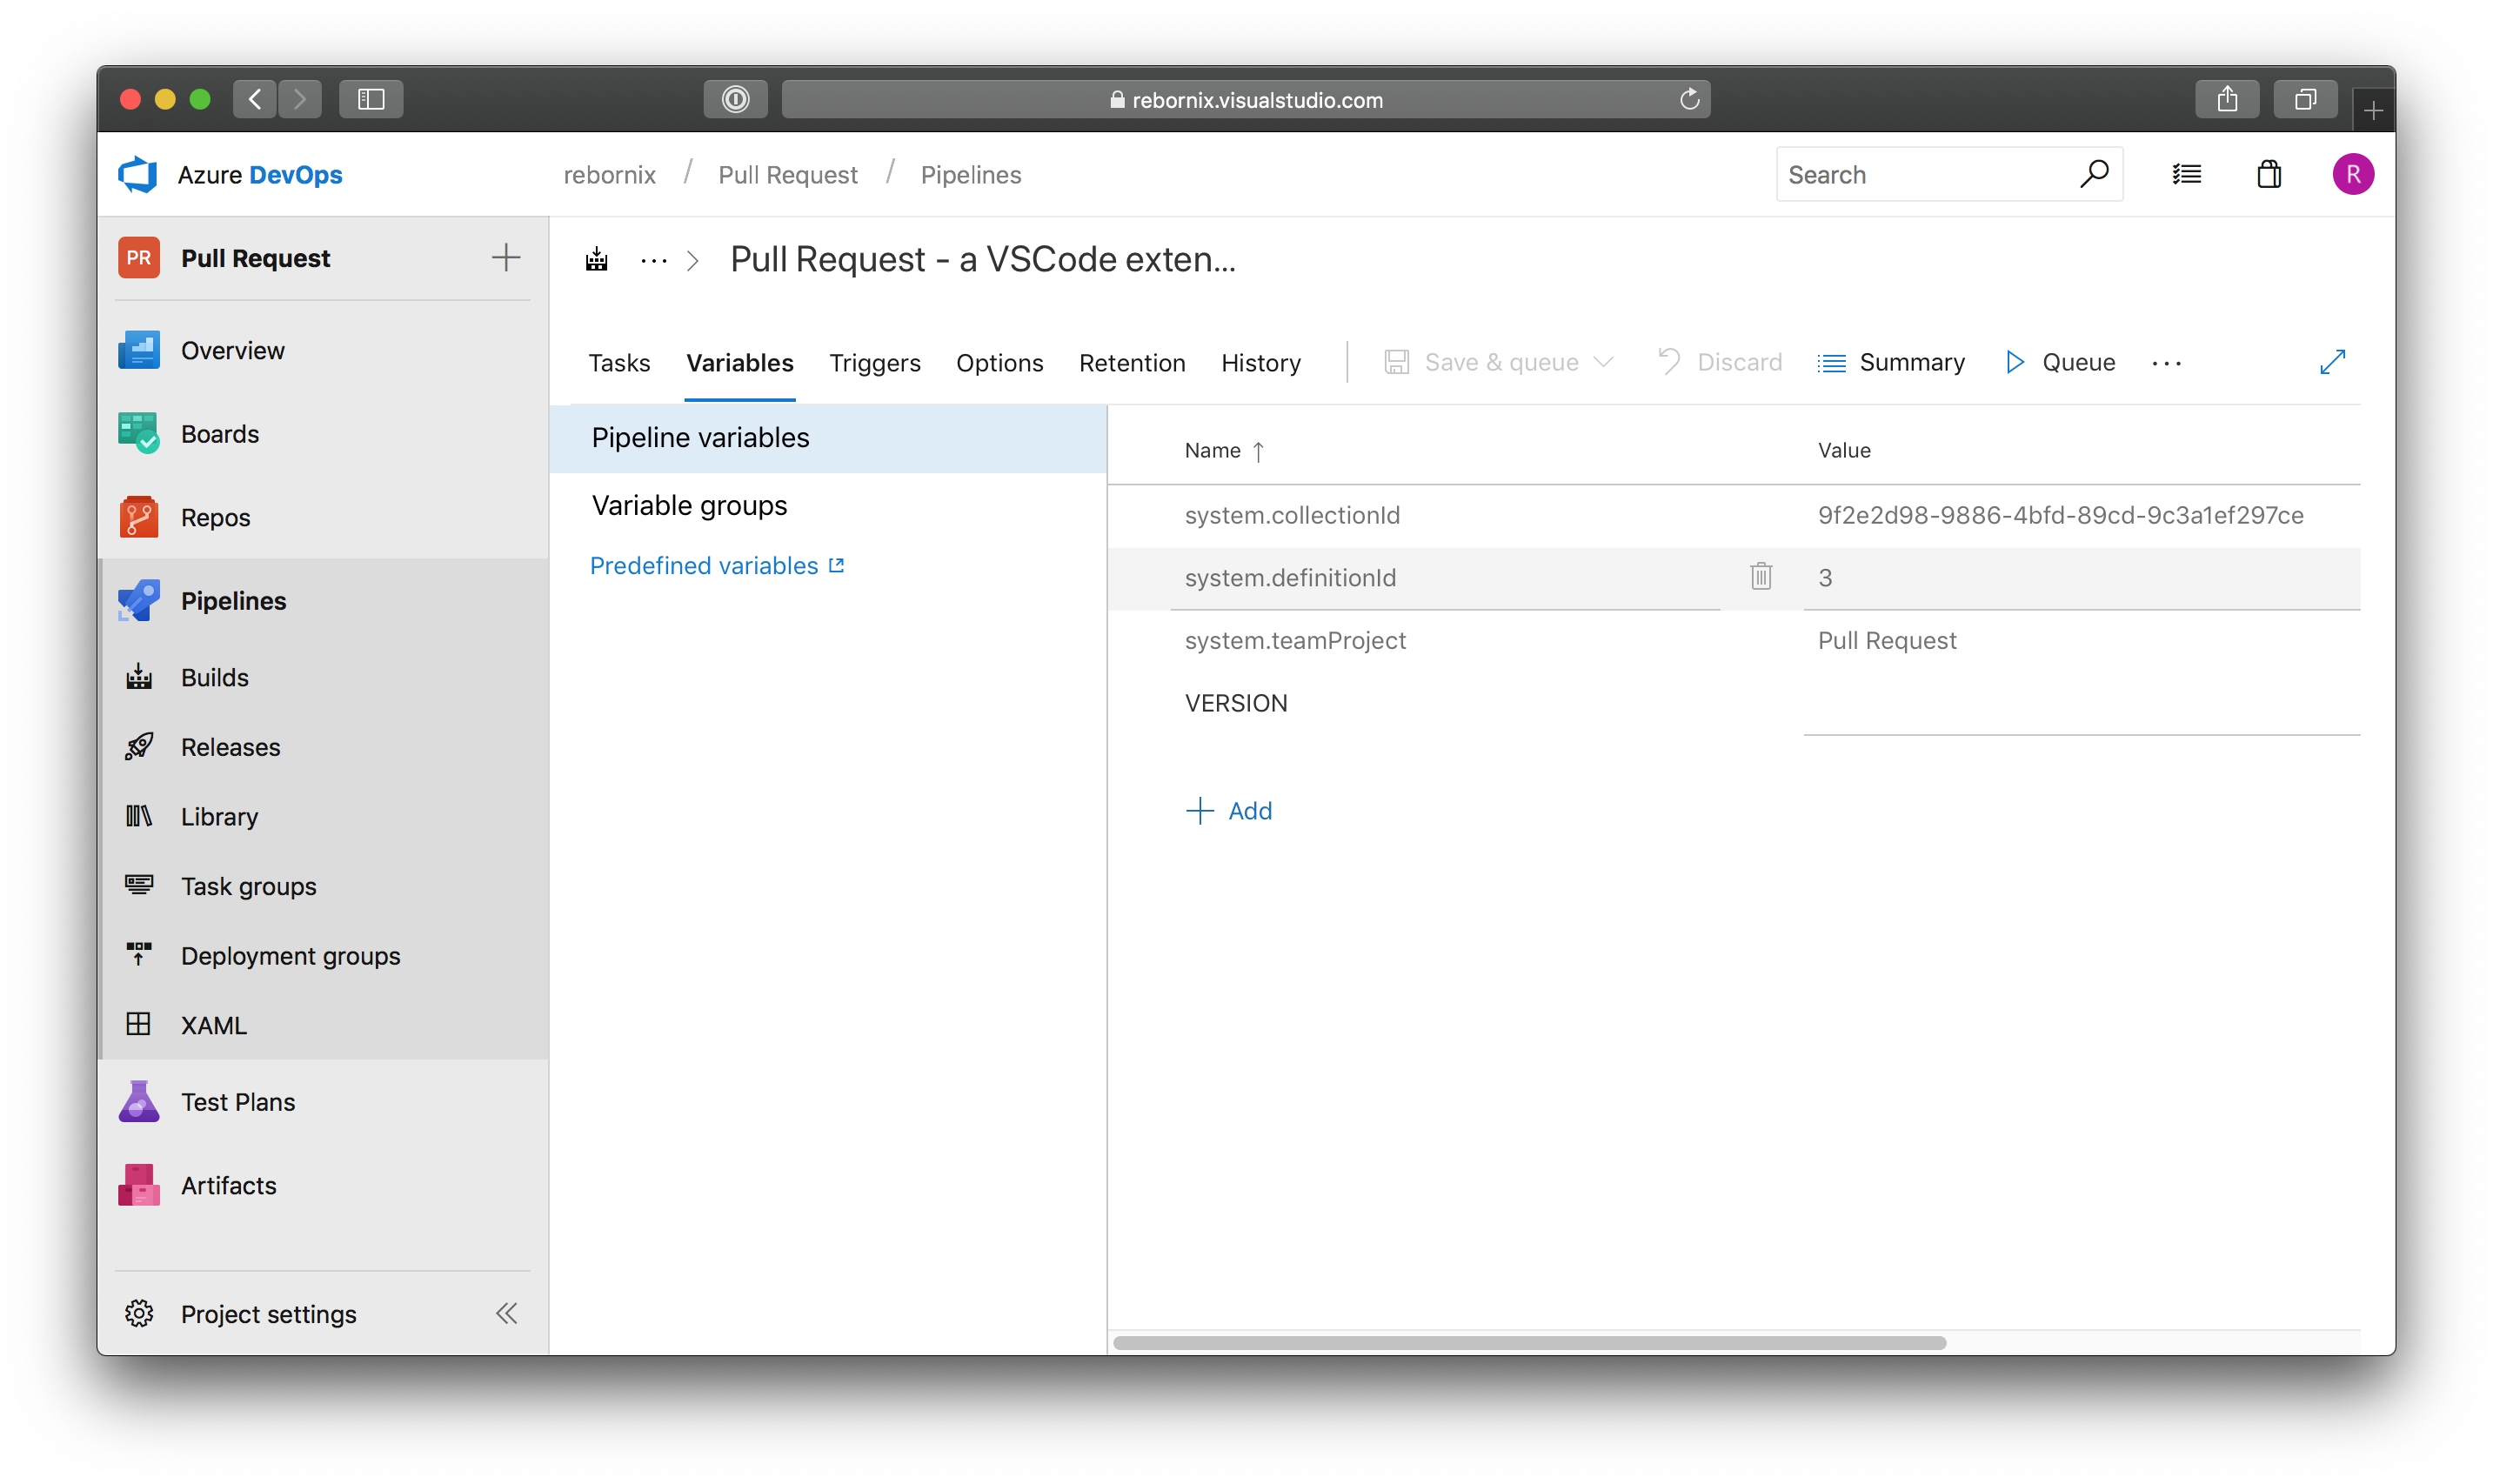Screen dimensions: 2493x1484
Task: Click the PR project avatar tile
Action: pyautogui.click(x=138, y=258)
